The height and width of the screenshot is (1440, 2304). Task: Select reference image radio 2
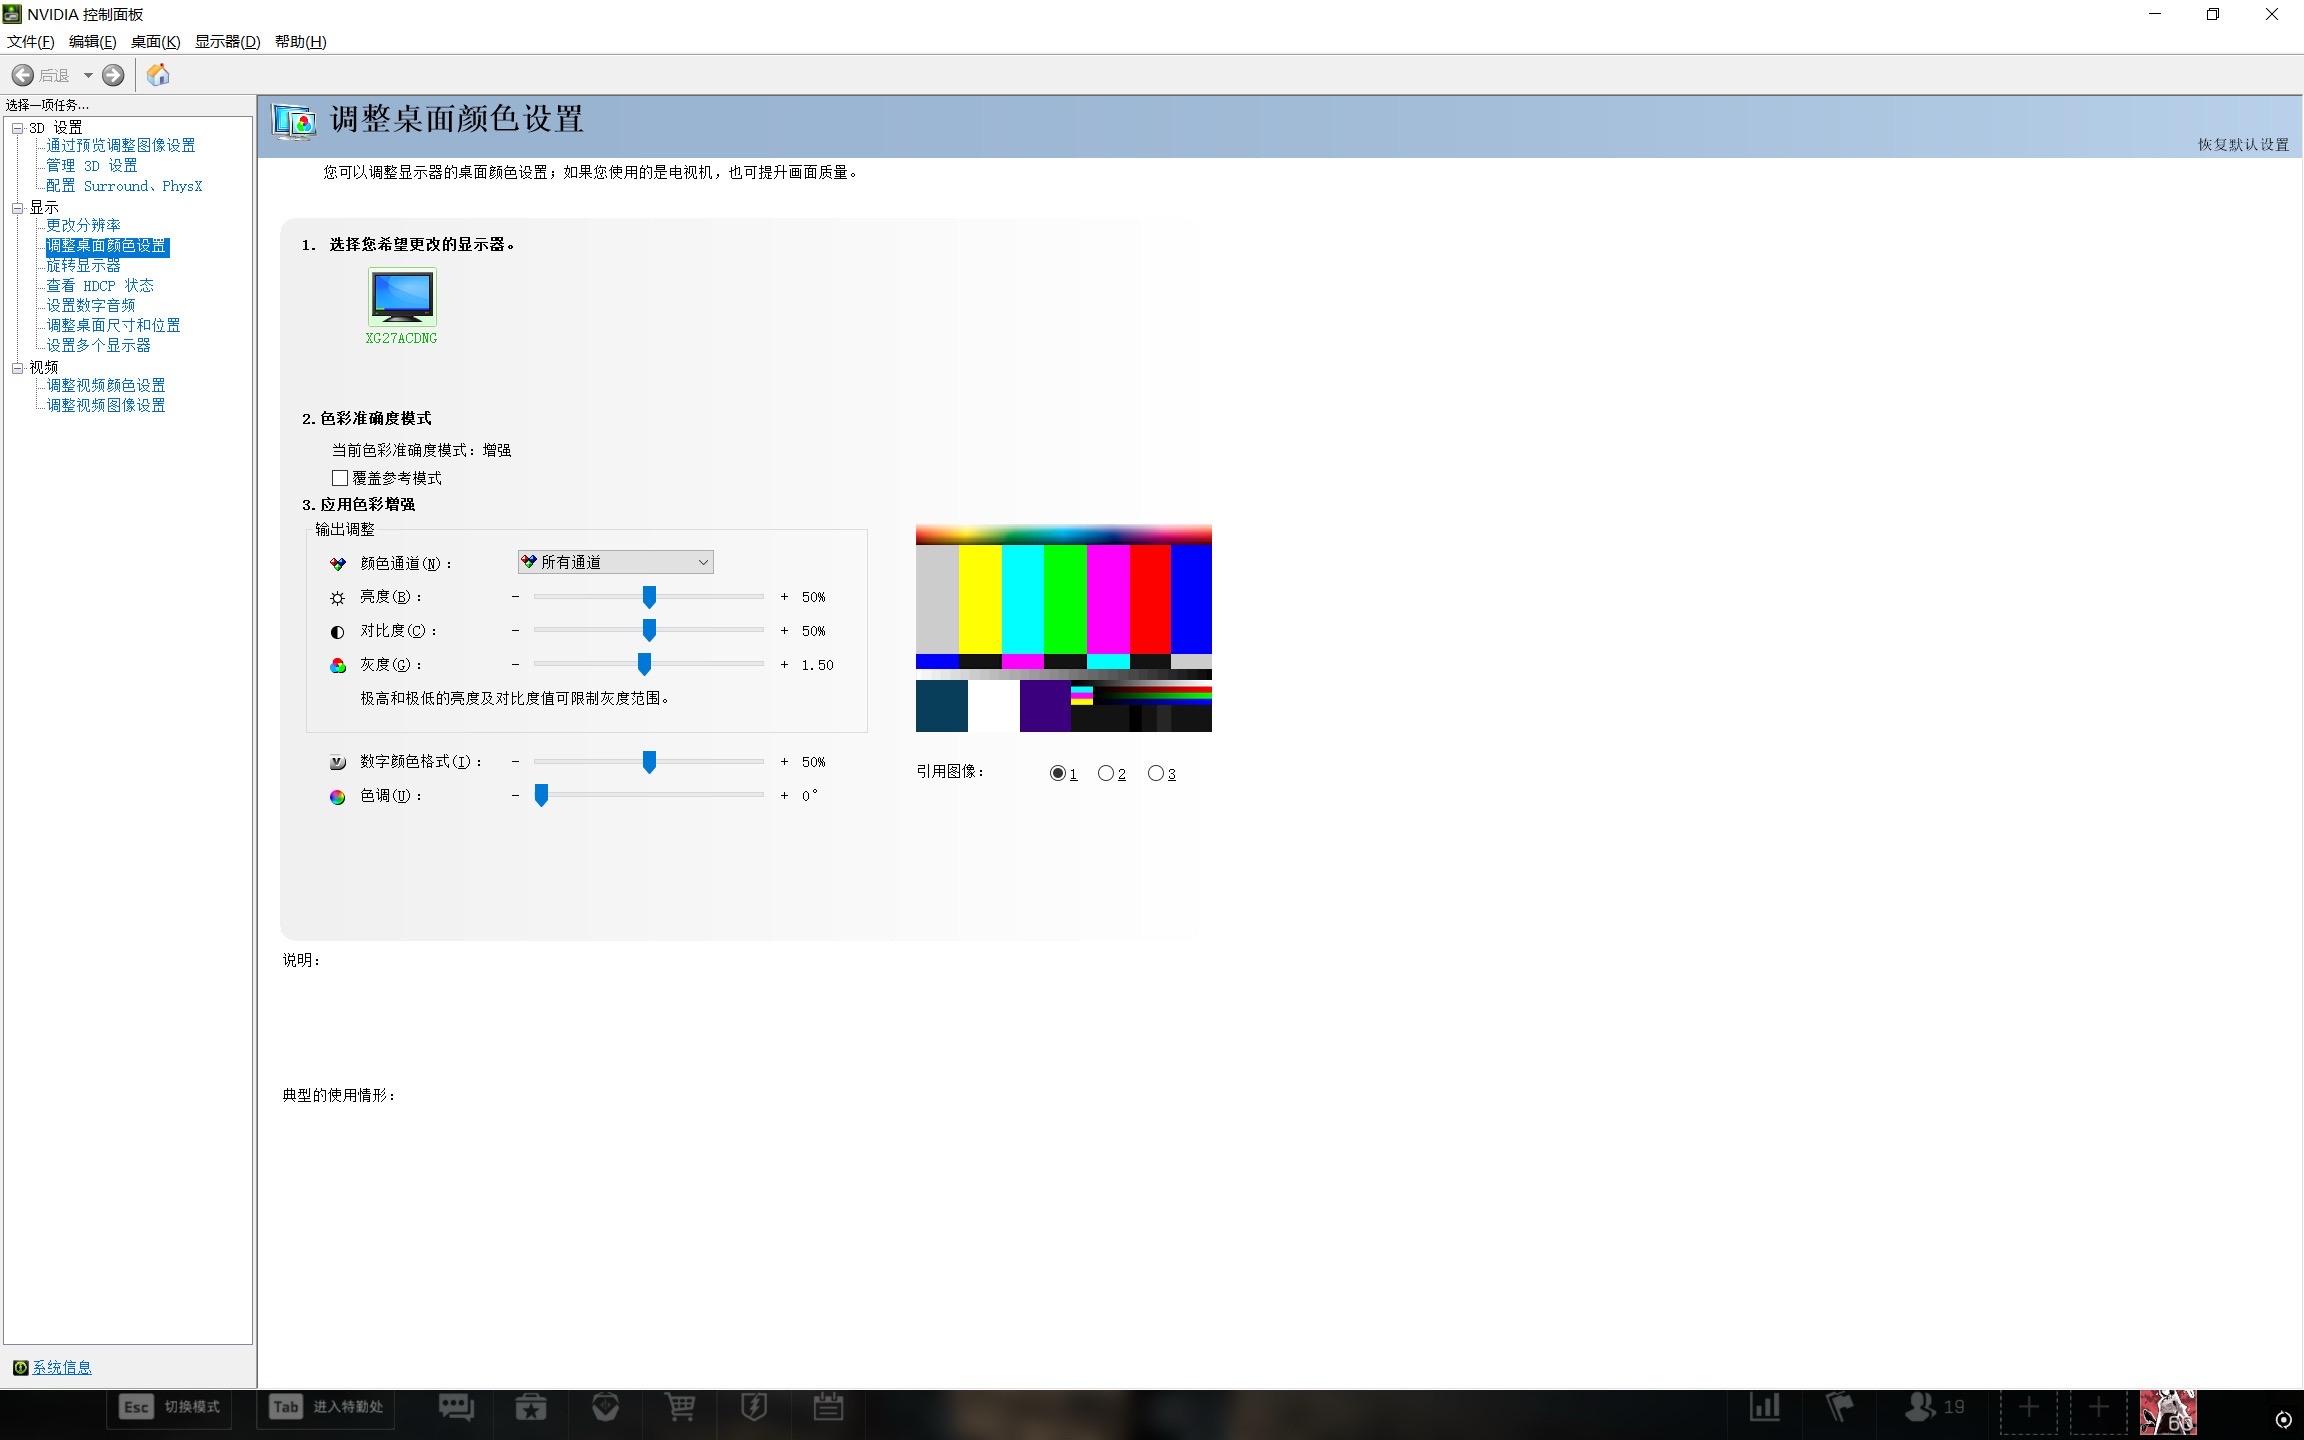1105,773
